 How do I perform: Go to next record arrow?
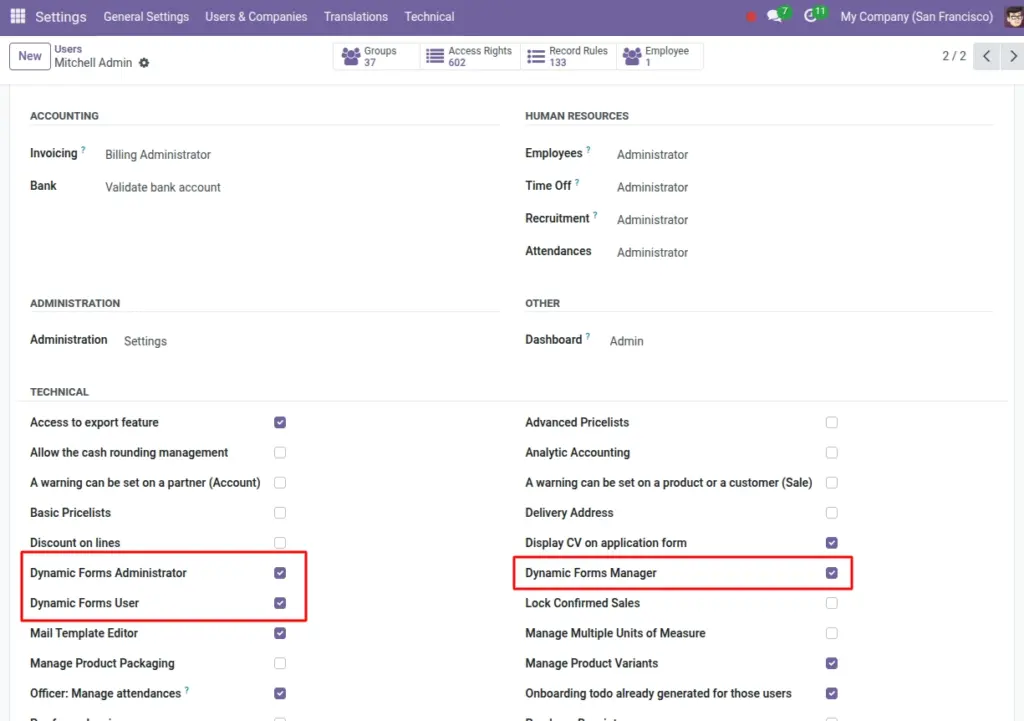1013,56
